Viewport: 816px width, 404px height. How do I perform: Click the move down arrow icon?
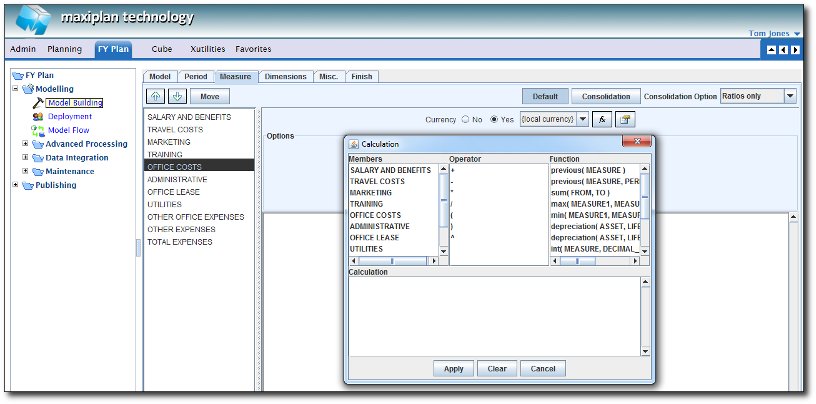(x=176, y=96)
